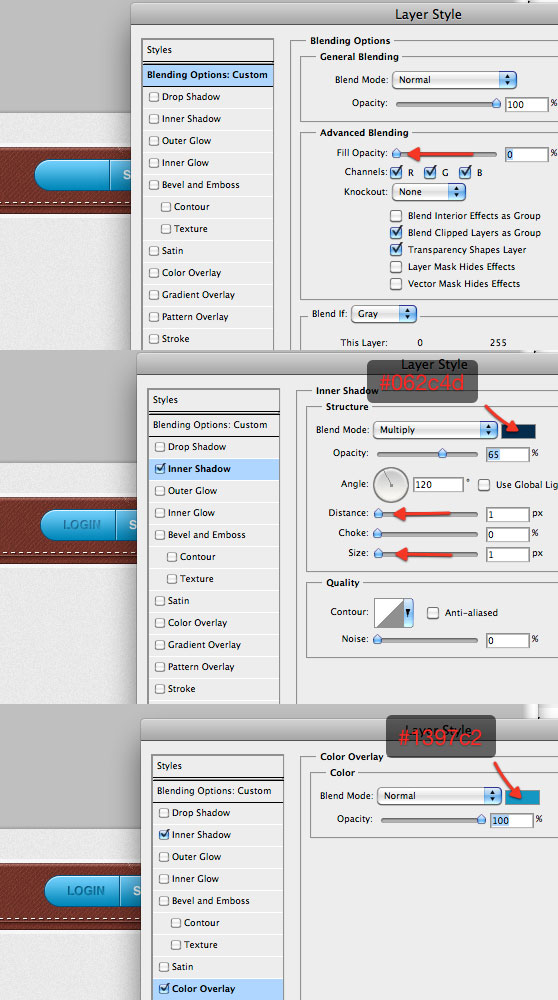Check Gradient Overlay in the Advanced Blending dialog
Screen dimensions: 558x1000
pyautogui.click(x=154, y=295)
